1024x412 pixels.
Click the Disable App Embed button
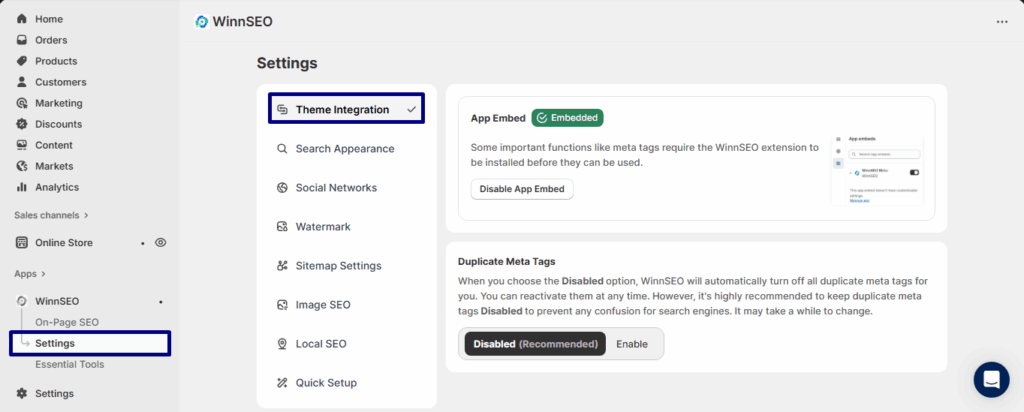click(x=522, y=189)
